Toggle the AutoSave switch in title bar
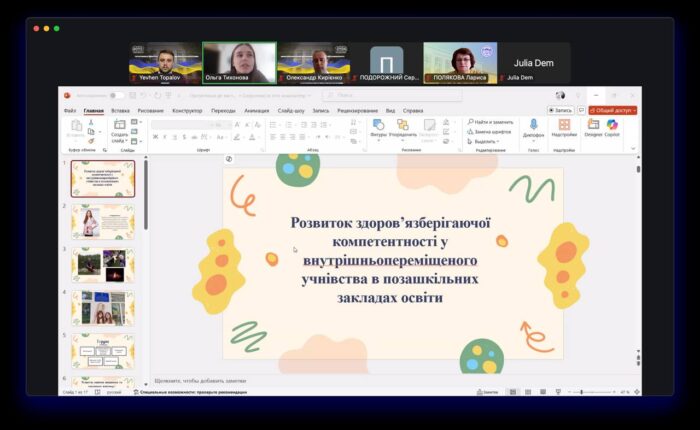This screenshot has width=700, height=430. click(x=116, y=95)
